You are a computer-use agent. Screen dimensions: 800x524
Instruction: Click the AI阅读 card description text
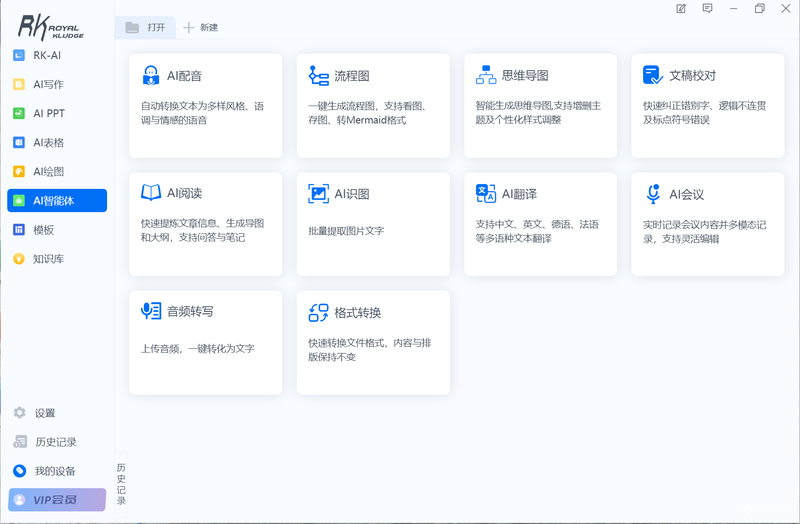pyautogui.click(x=202, y=230)
